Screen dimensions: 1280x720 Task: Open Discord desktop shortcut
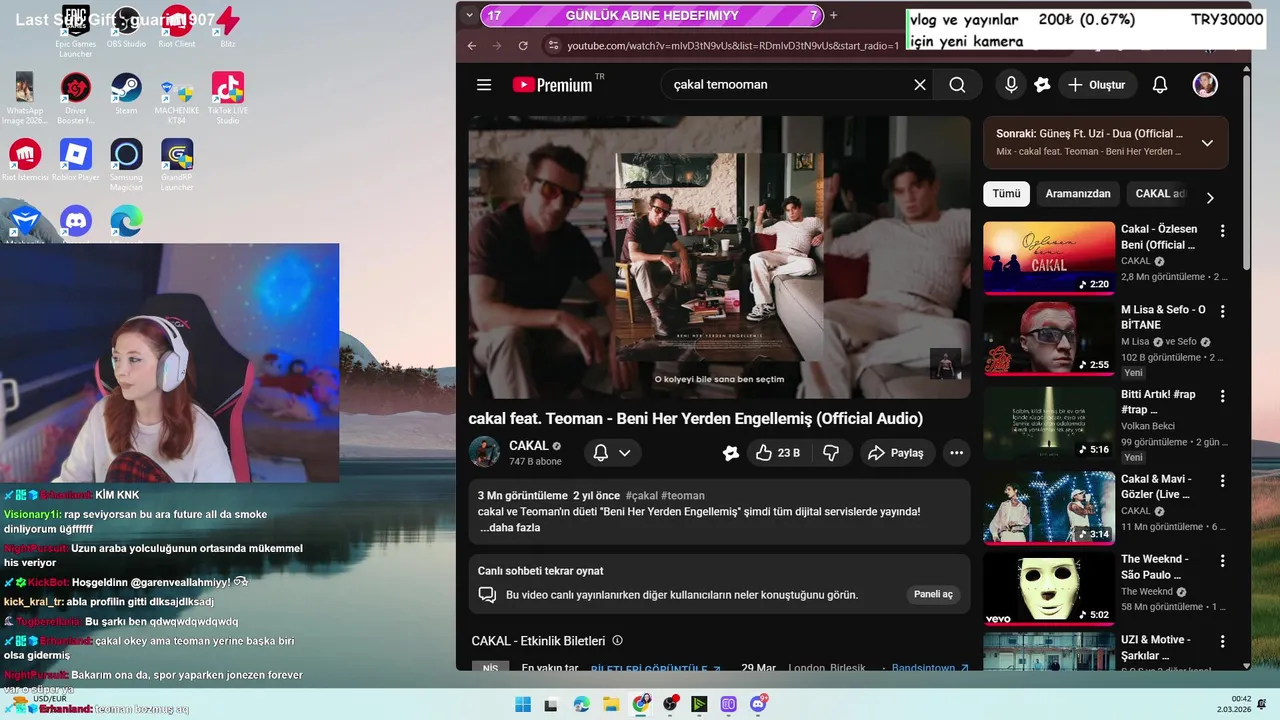[75, 223]
